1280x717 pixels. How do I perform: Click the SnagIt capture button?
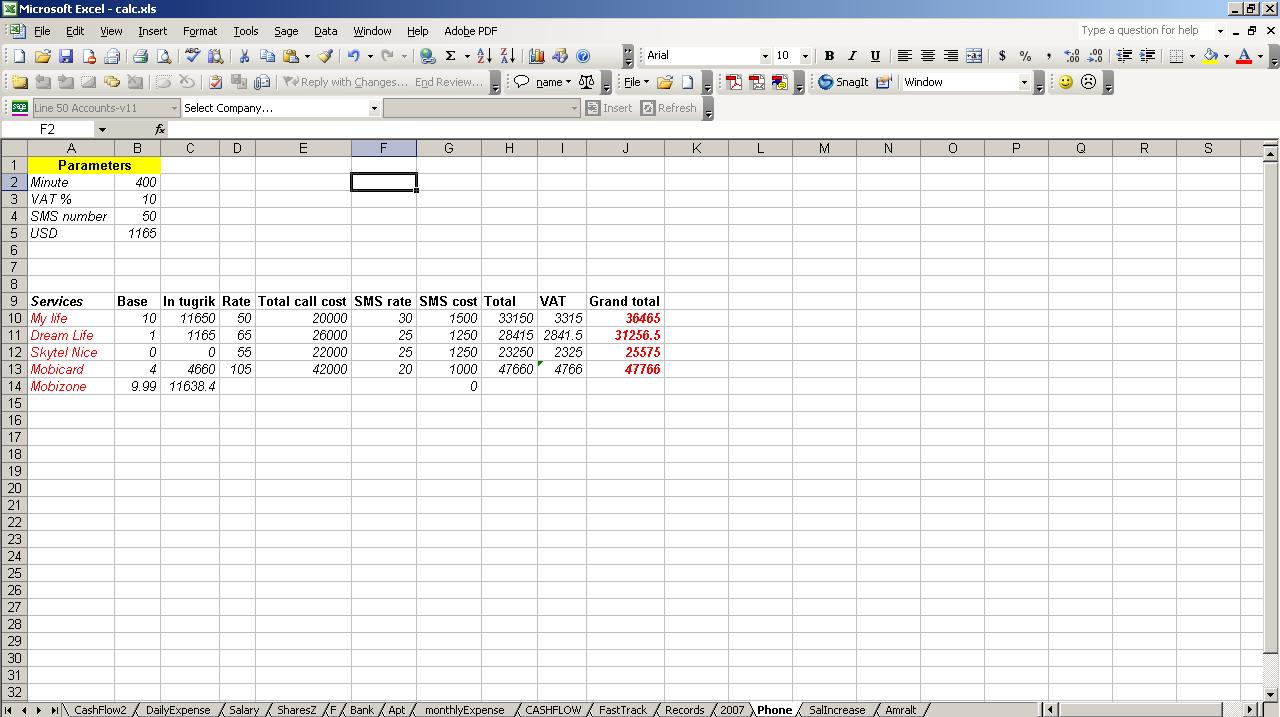pyautogui.click(x=843, y=82)
